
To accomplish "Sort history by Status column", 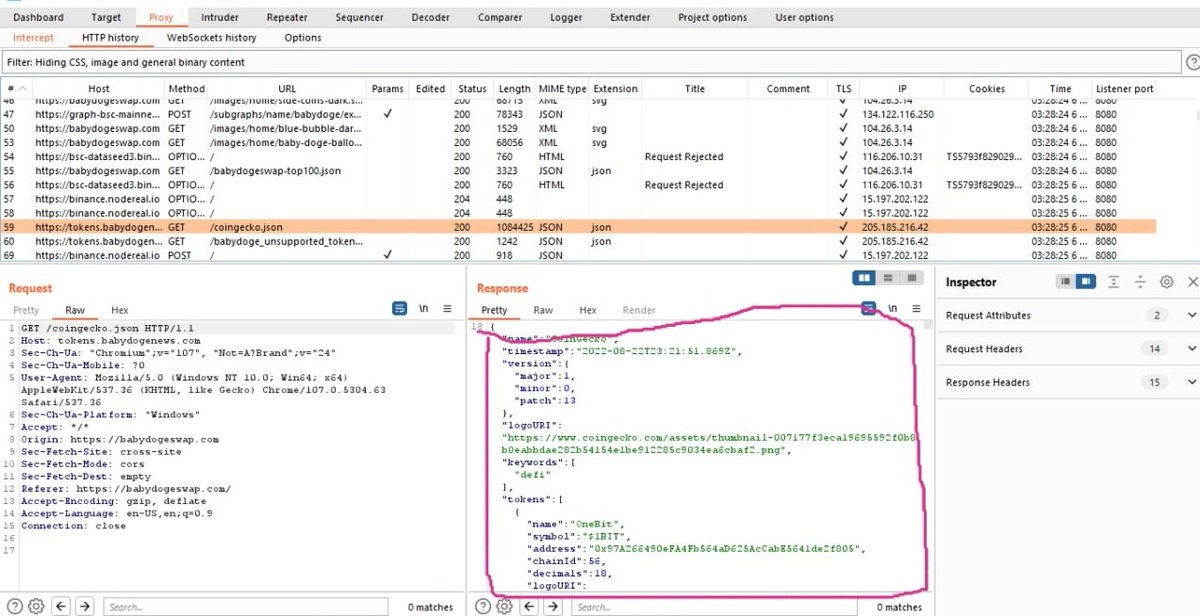I will click(472, 88).
